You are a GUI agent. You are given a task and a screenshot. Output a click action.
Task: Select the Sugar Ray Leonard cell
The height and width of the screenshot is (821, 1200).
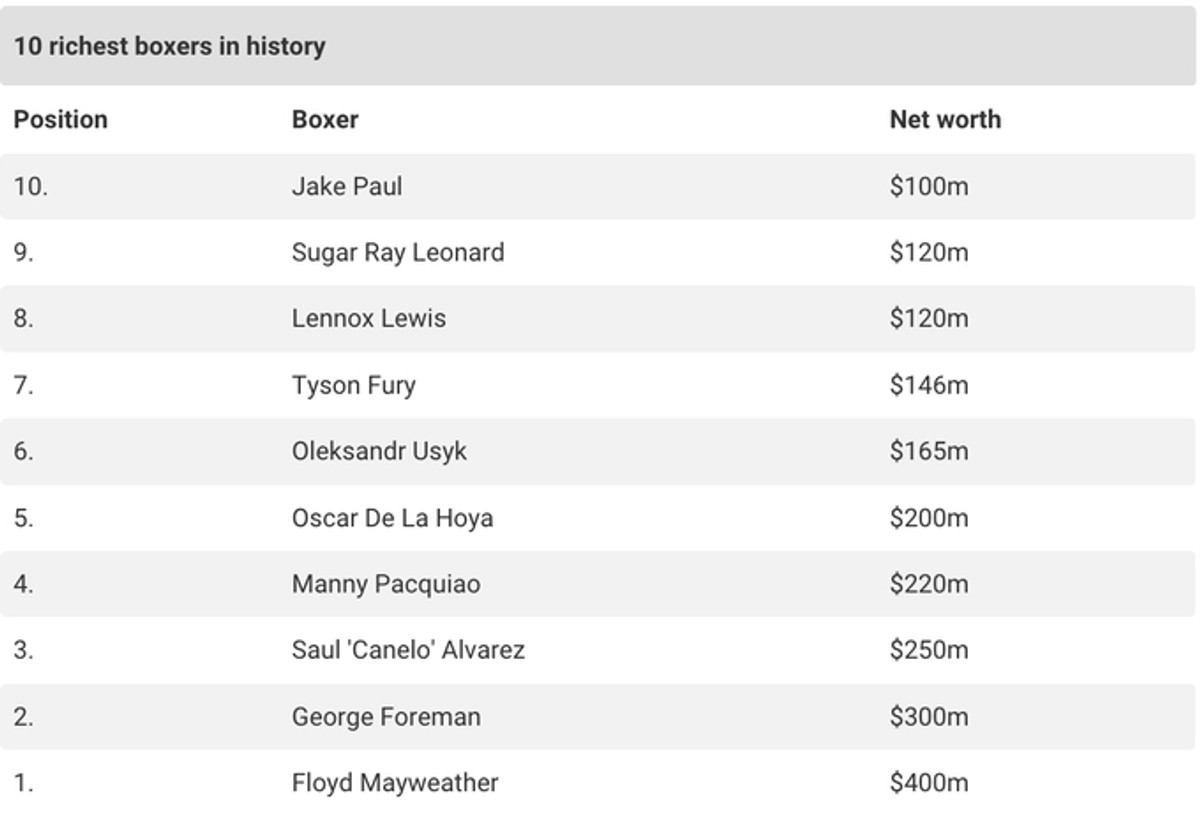(398, 253)
